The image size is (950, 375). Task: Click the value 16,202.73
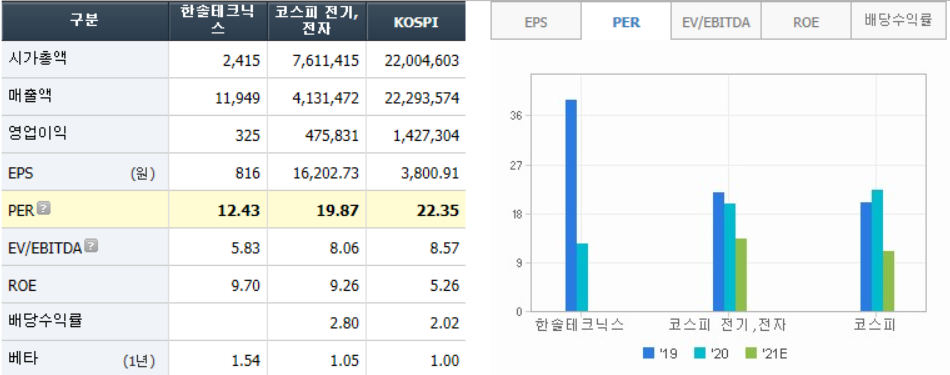327,173
